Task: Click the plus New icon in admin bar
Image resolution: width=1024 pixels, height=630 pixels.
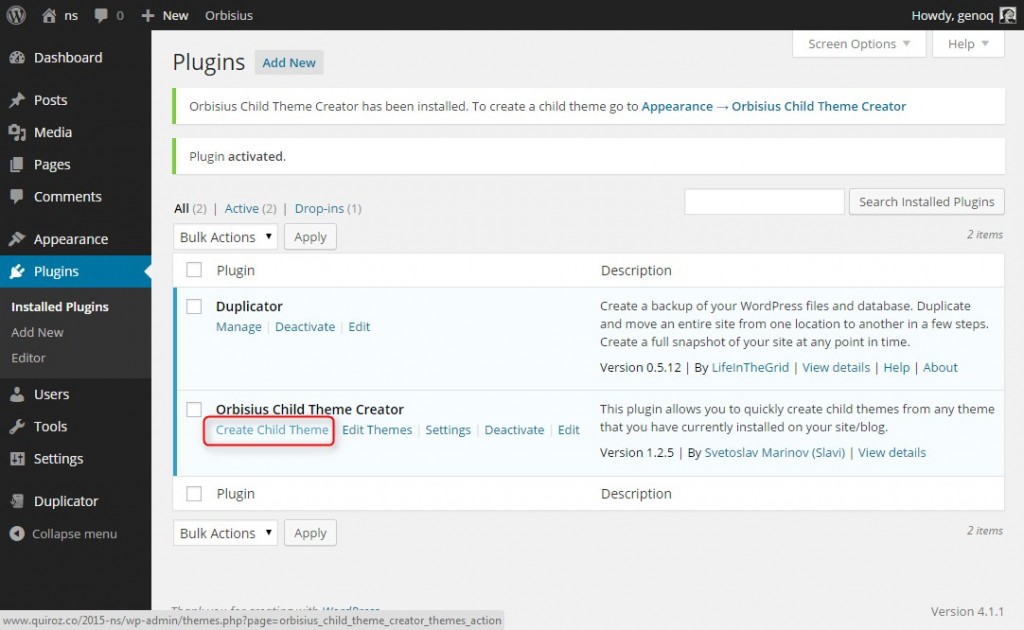Action: [148, 16]
